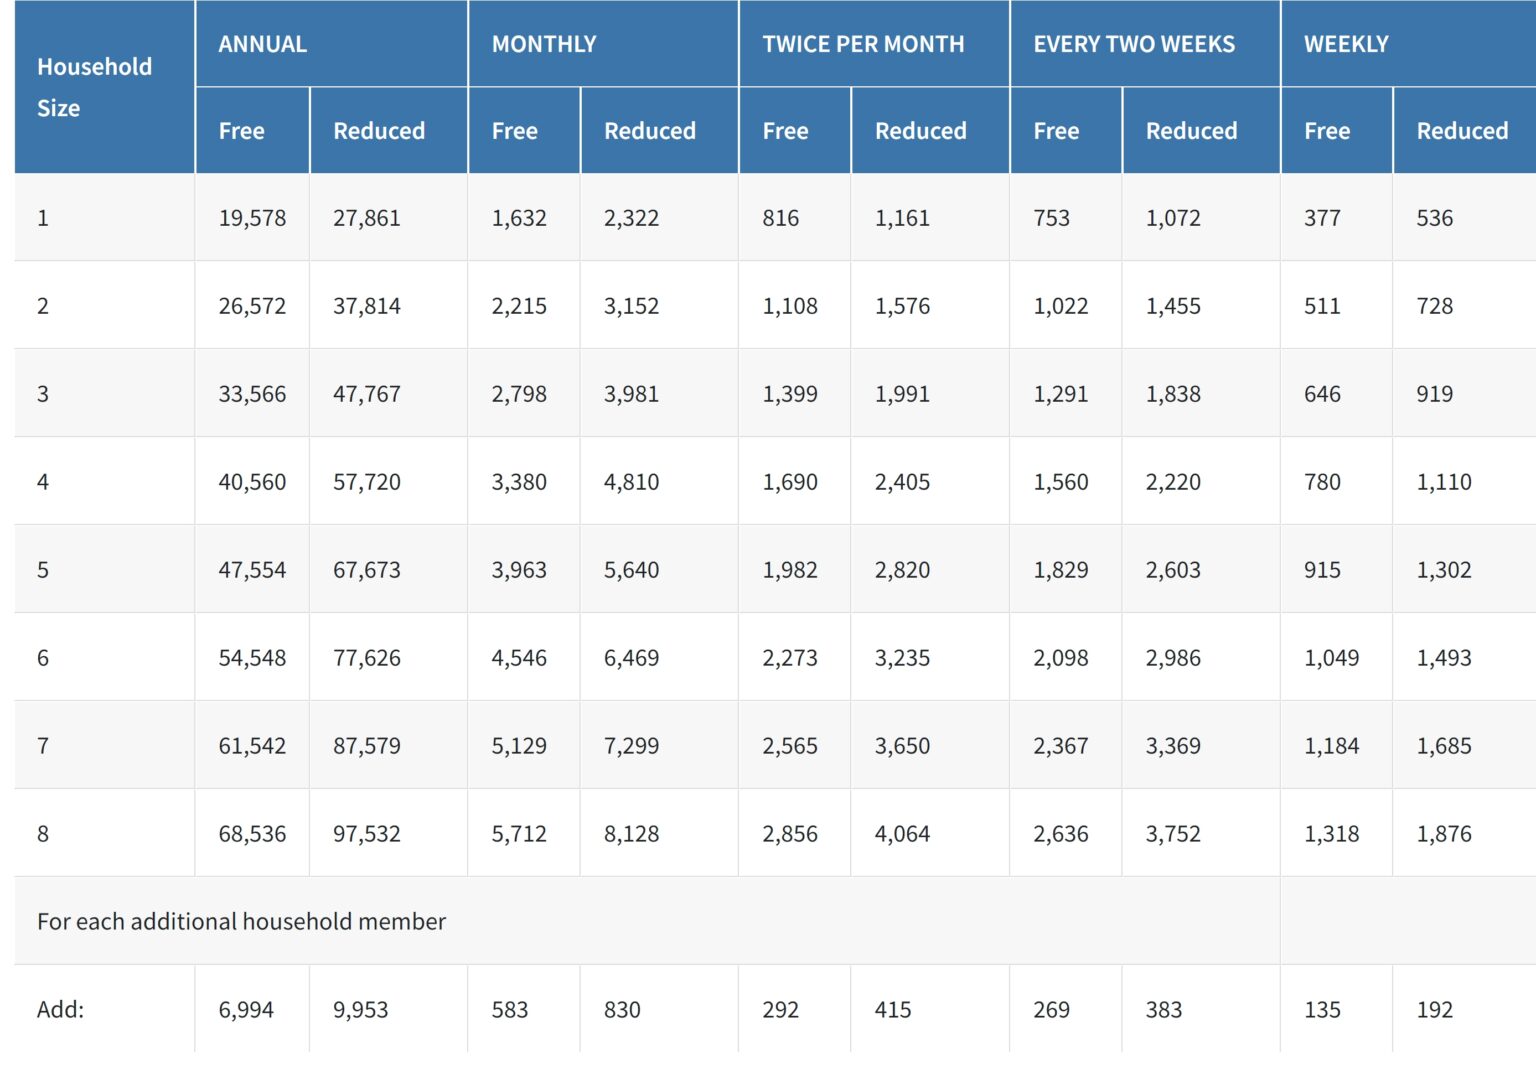Click the Free subheader under EVERY TWO WEEKS
Viewport: 1536px width, 1090px height.
1056,131
